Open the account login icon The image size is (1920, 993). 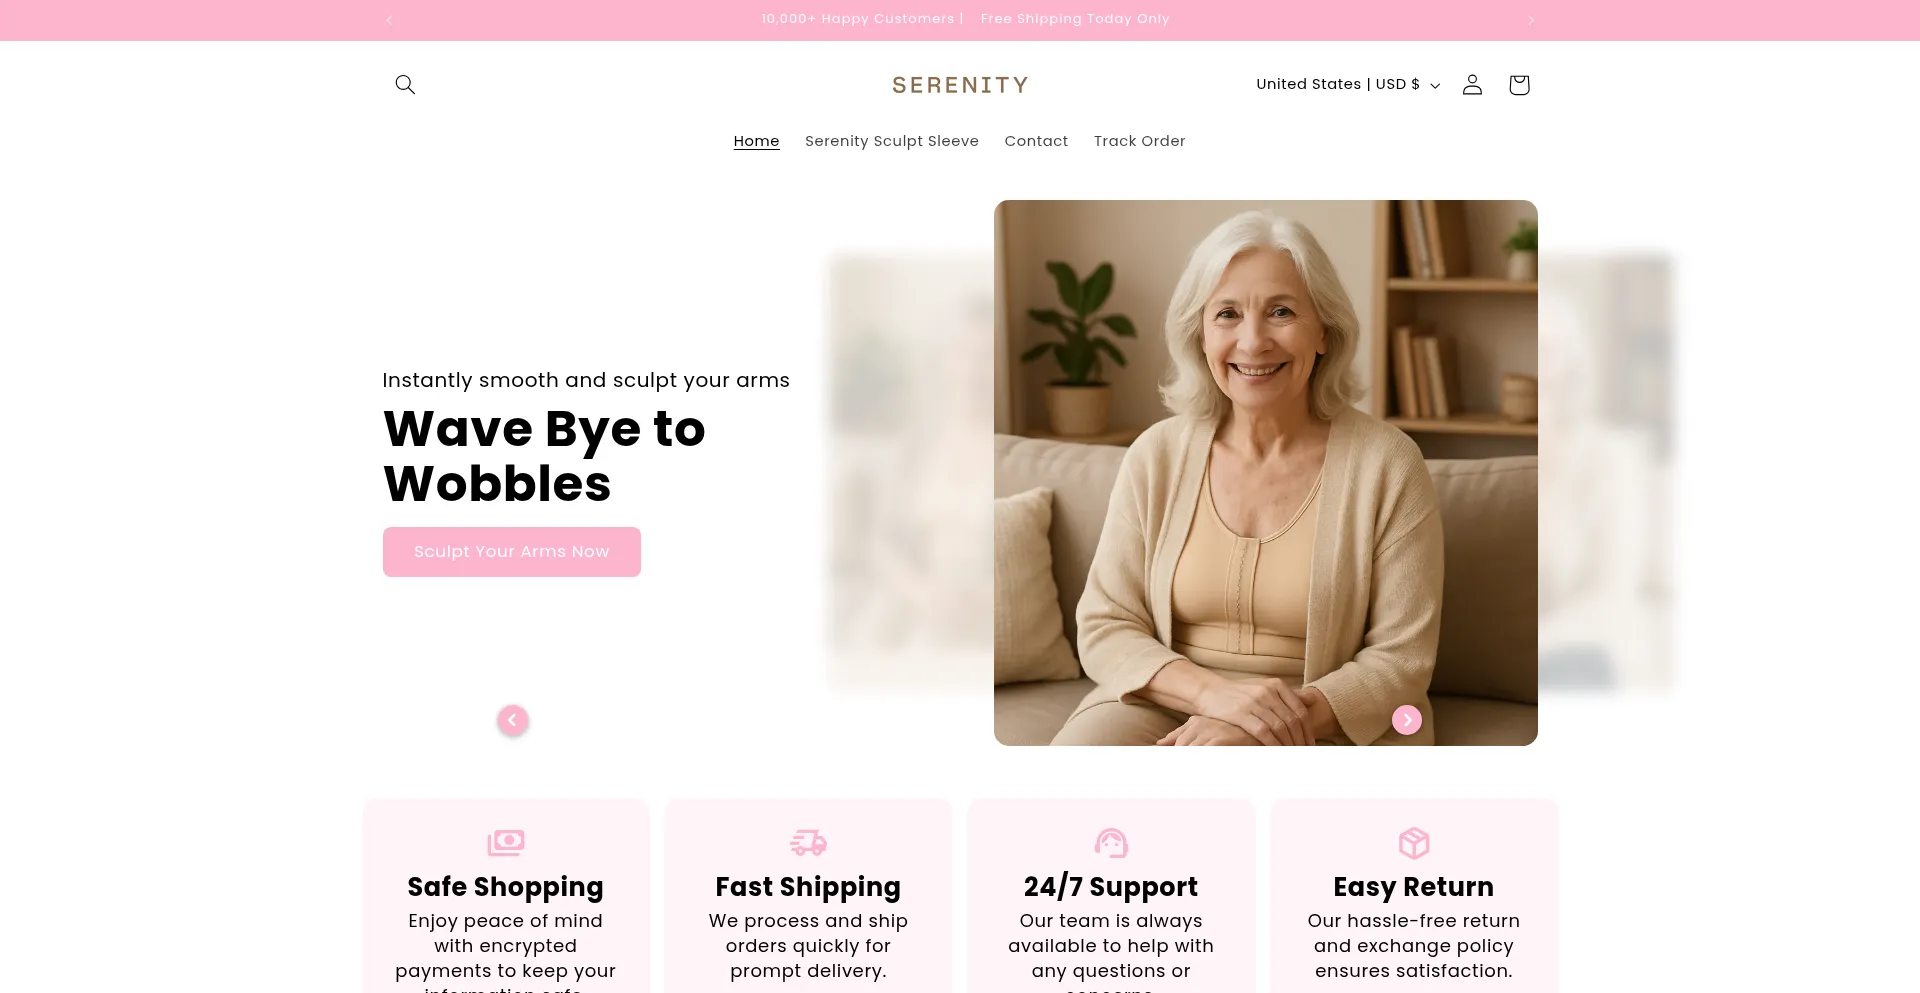[x=1472, y=85]
